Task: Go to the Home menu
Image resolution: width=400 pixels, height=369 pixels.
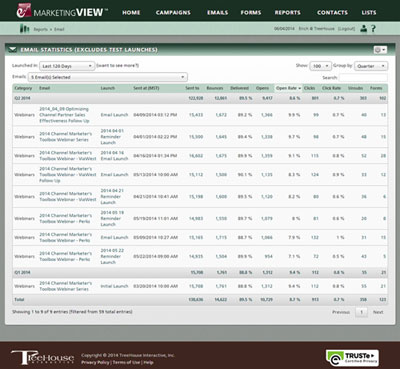Action: point(131,13)
